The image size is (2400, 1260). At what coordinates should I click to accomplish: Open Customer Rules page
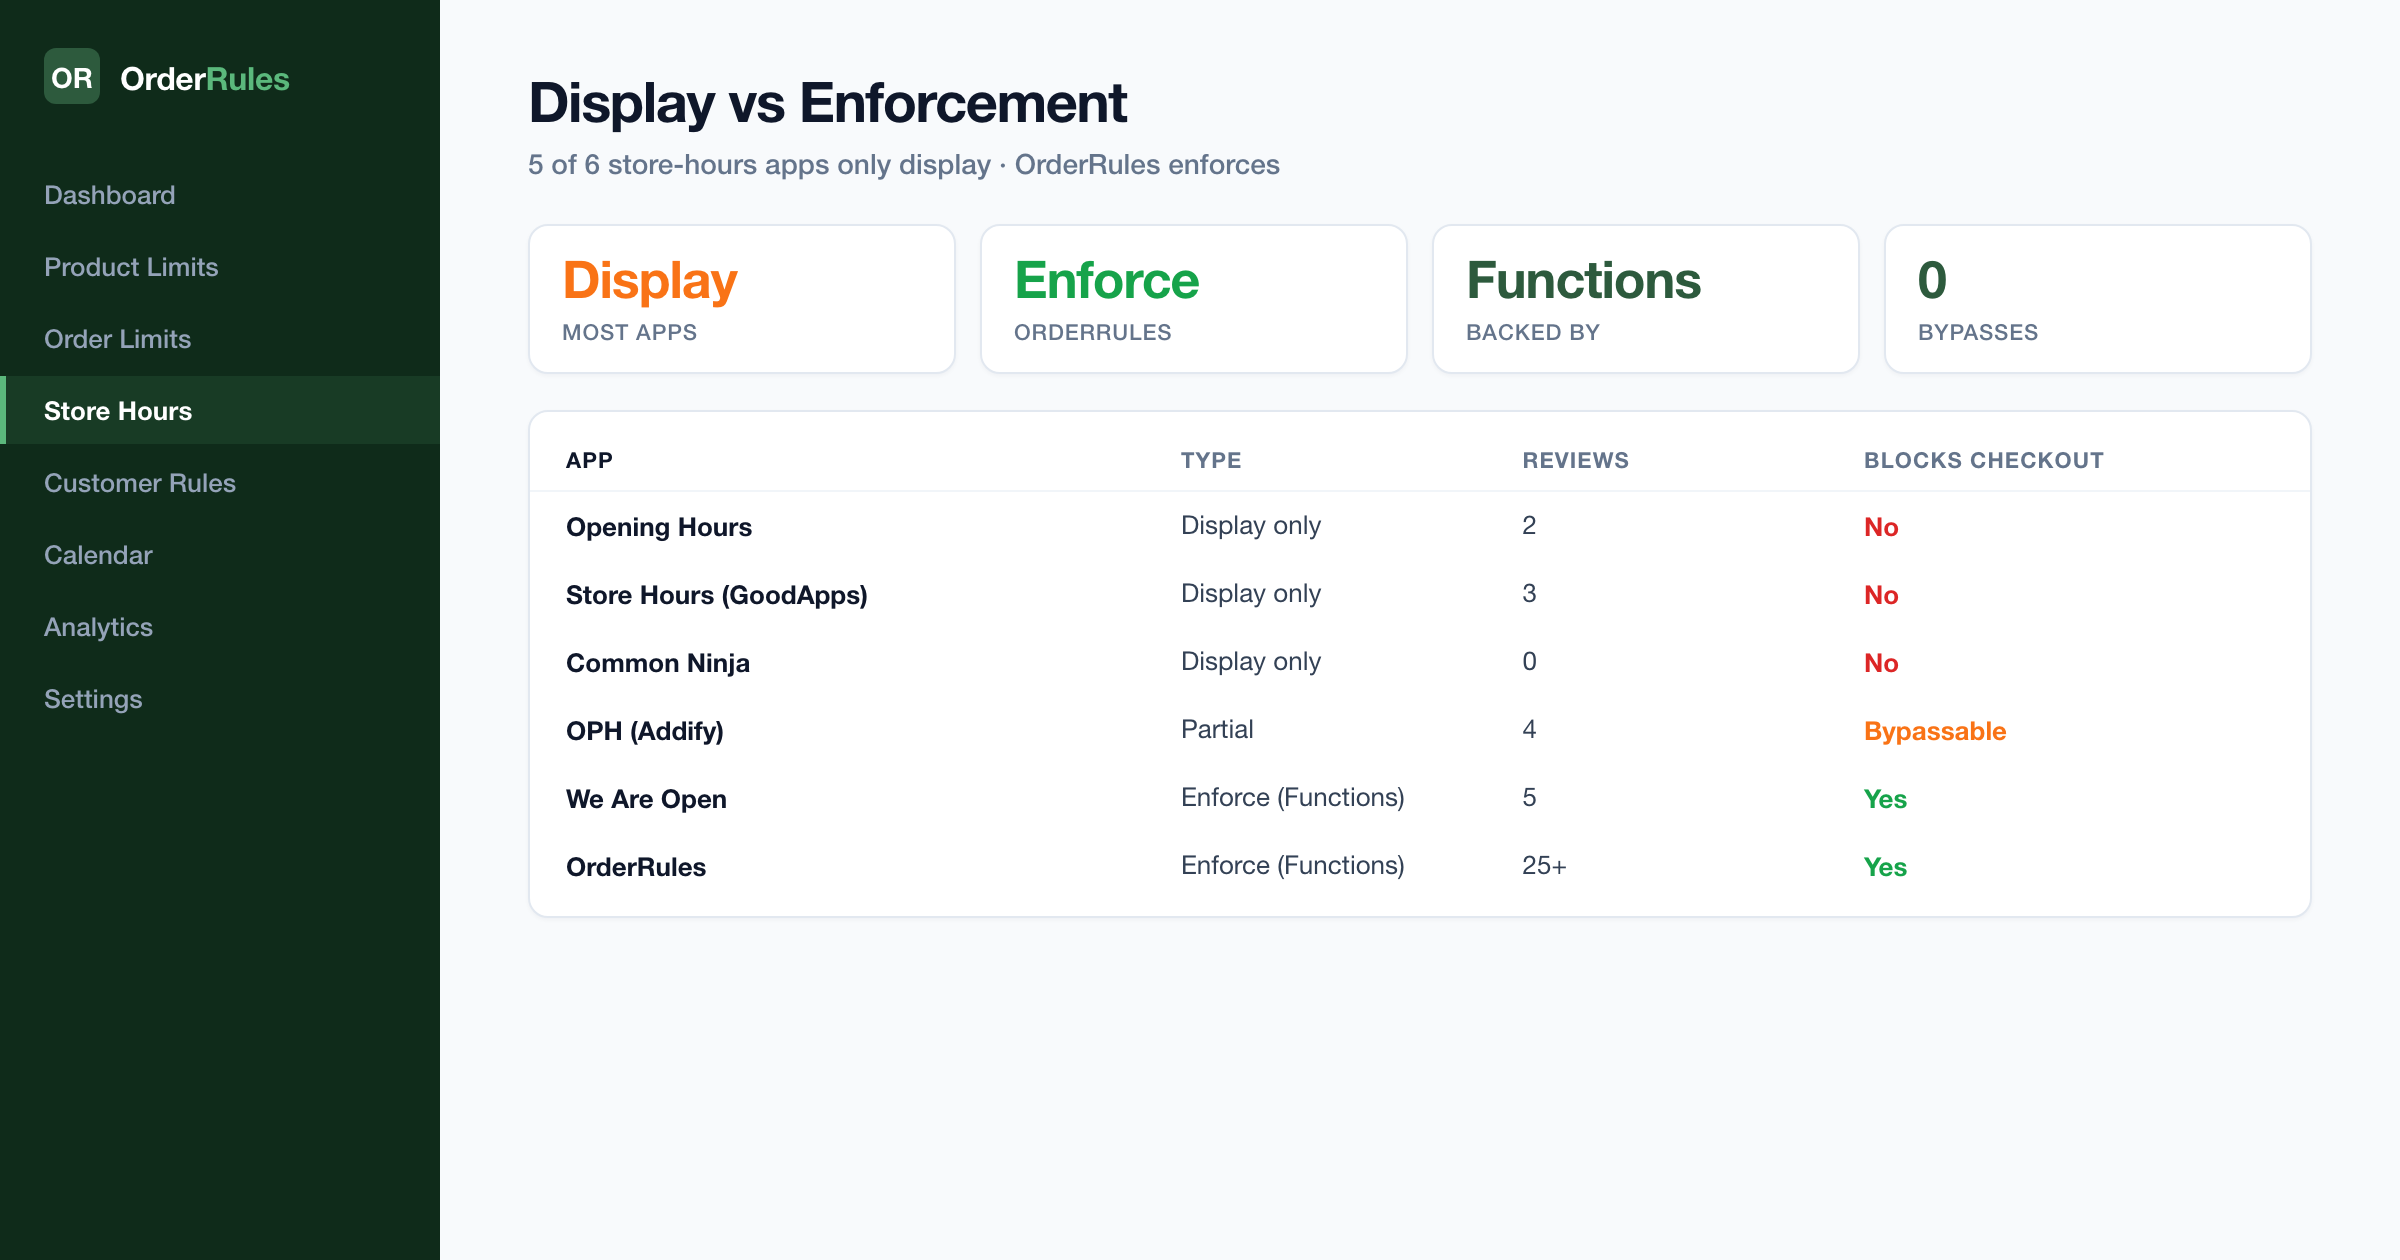tap(220, 483)
